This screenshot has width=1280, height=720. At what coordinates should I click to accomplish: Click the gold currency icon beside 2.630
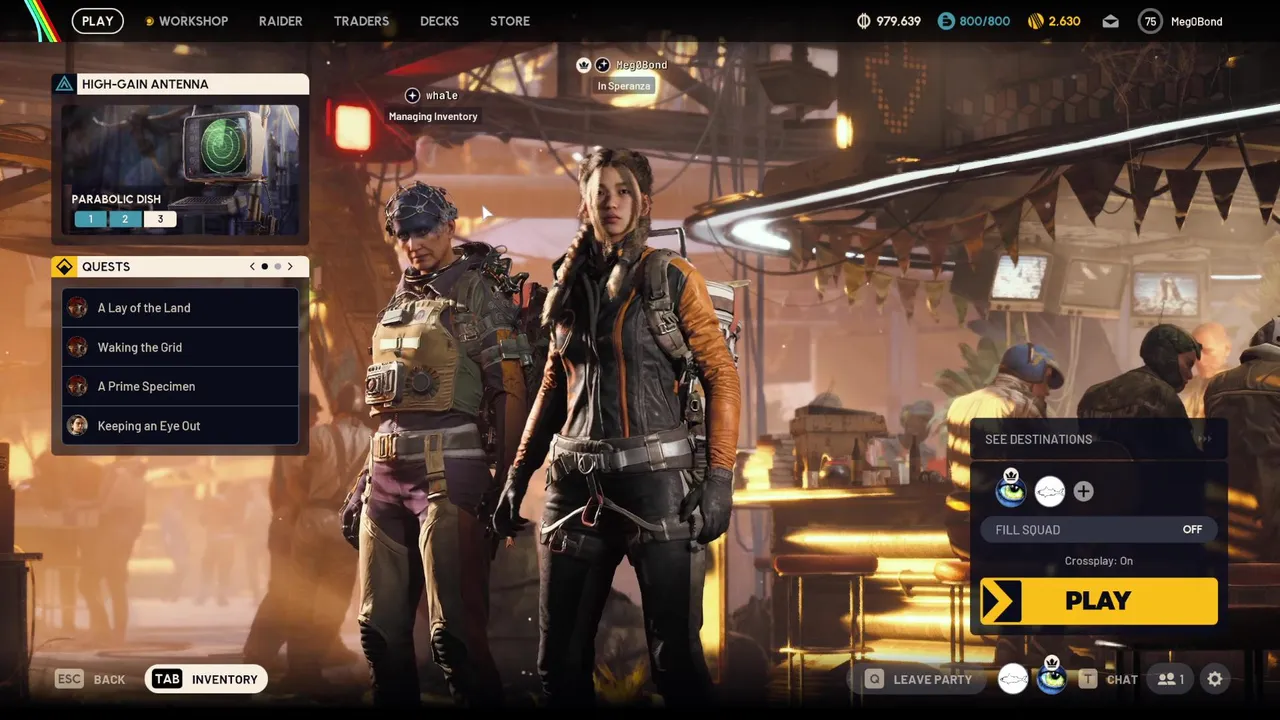pyautogui.click(x=1035, y=21)
